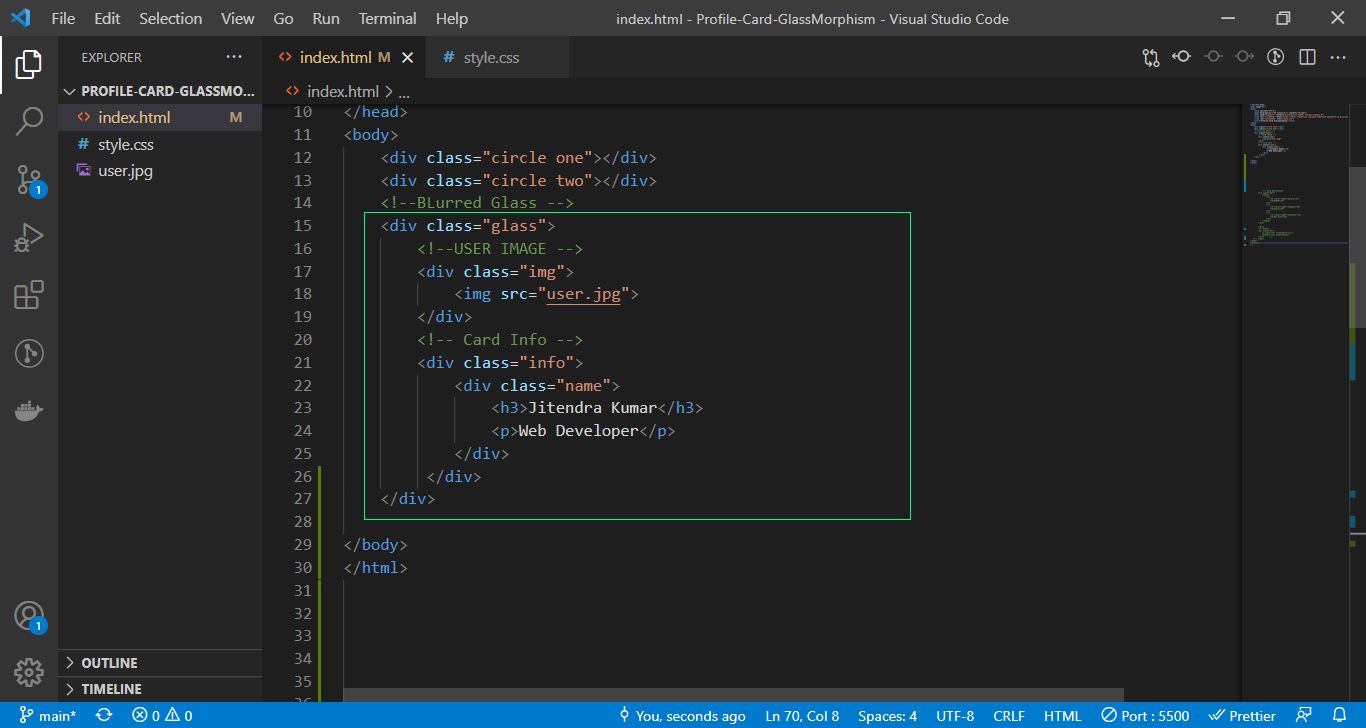Click the 'Jitendra Kumar' text in code

pos(592,408)
